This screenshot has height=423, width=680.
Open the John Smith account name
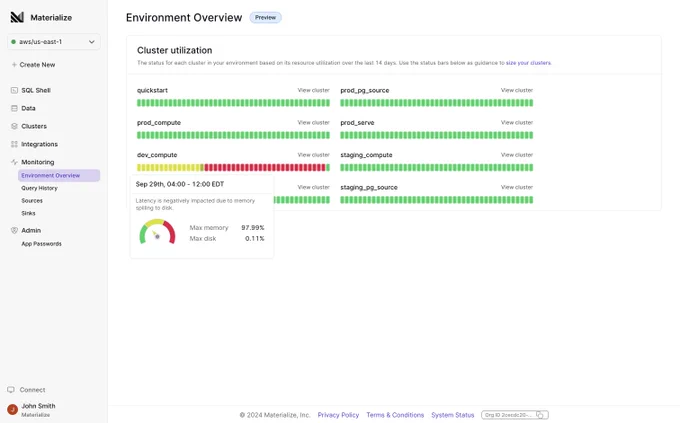[38, 406]
